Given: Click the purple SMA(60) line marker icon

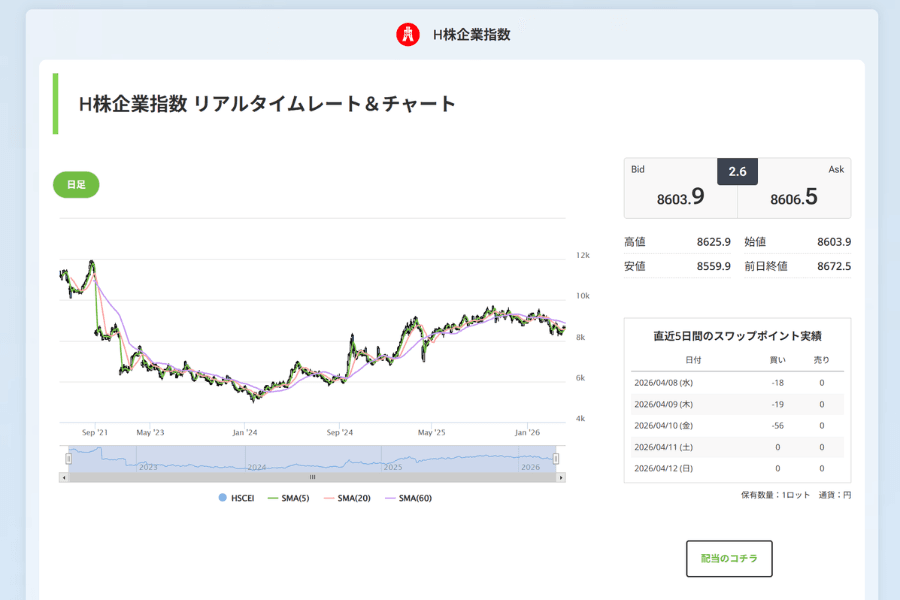Looking at the screenshot, I should coord(392,495).
